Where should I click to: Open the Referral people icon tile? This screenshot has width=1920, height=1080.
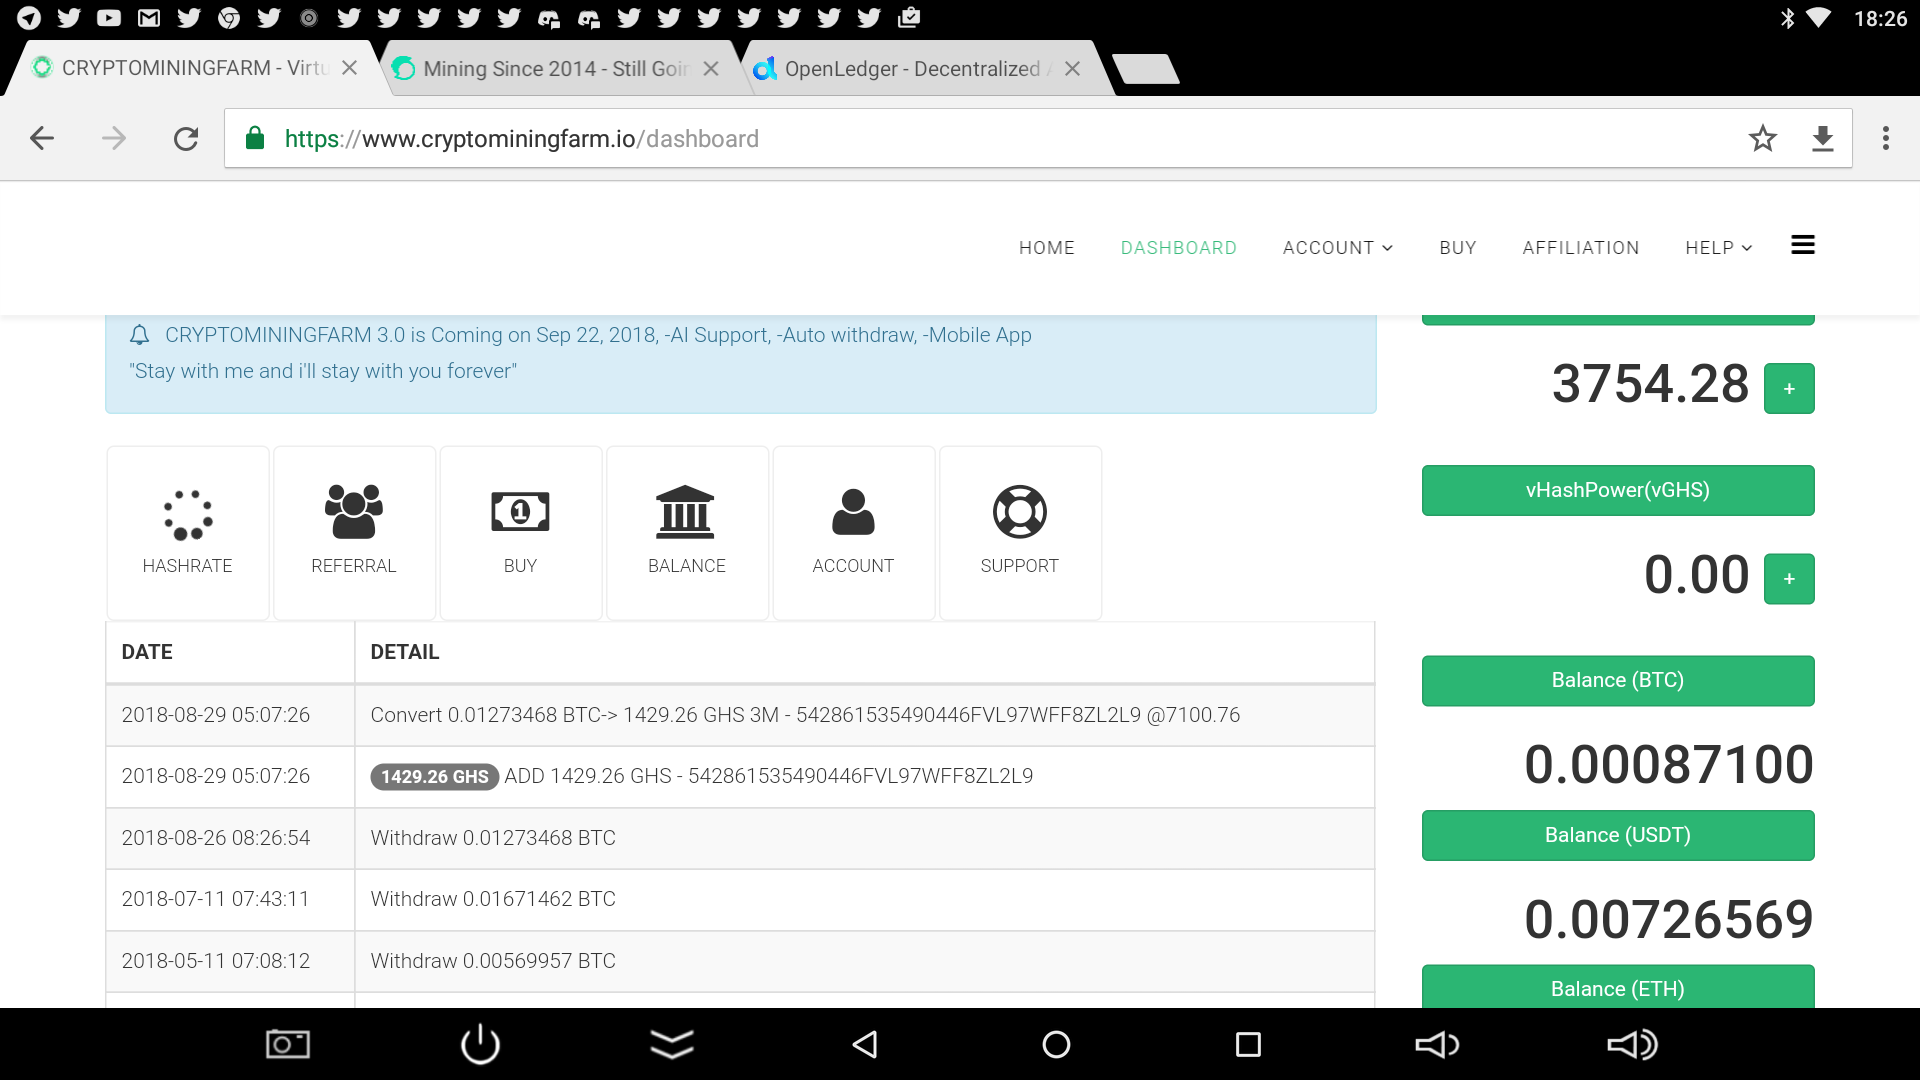pos(353,532)
